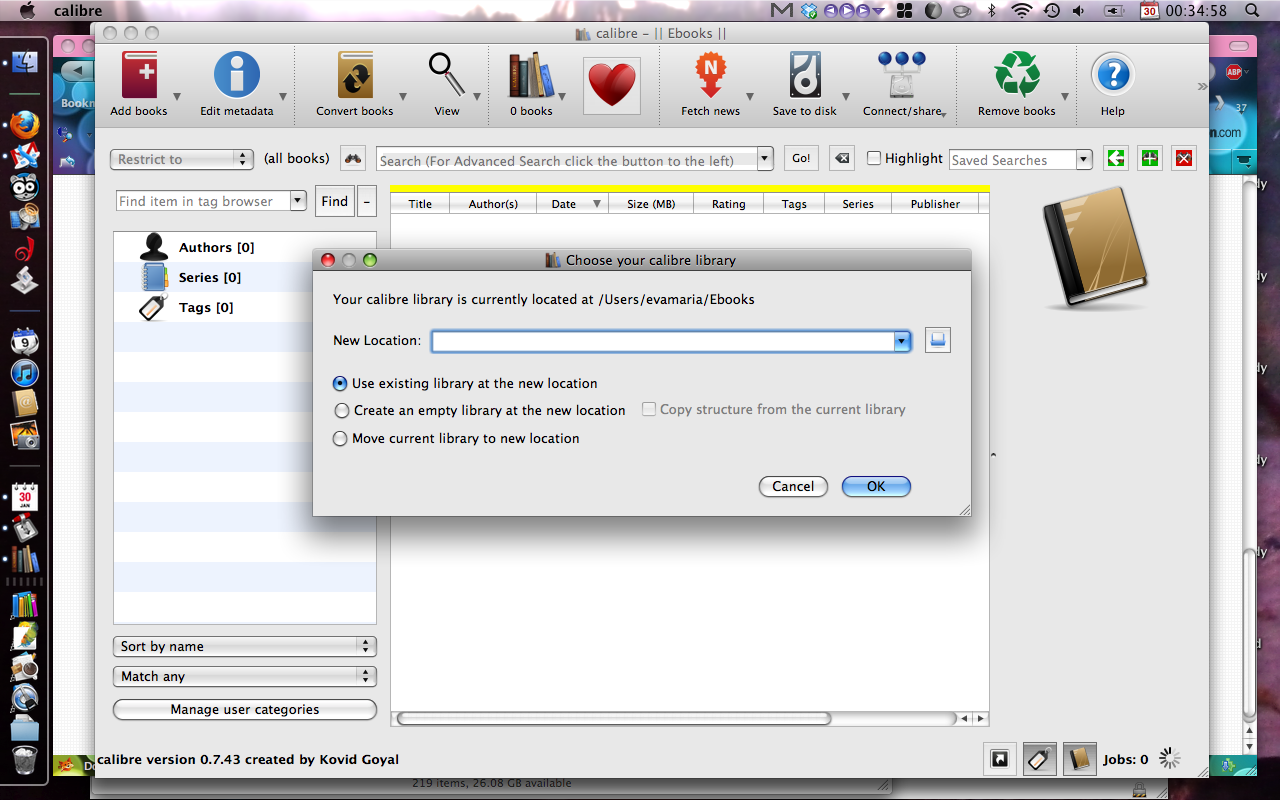Expand the New Location history dropdown arrow
Viewport: 1280px width, 800px height.
pos(902,341)
